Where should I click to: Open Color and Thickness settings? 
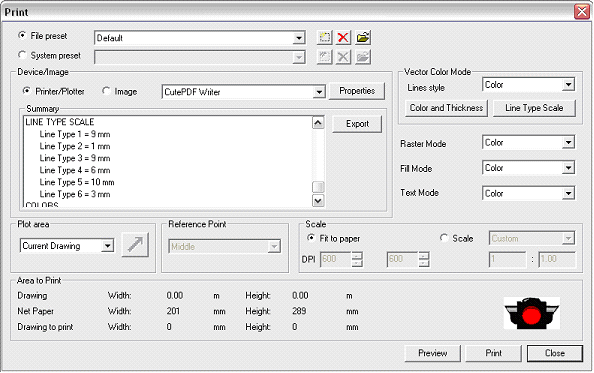(x=446, y=108)
